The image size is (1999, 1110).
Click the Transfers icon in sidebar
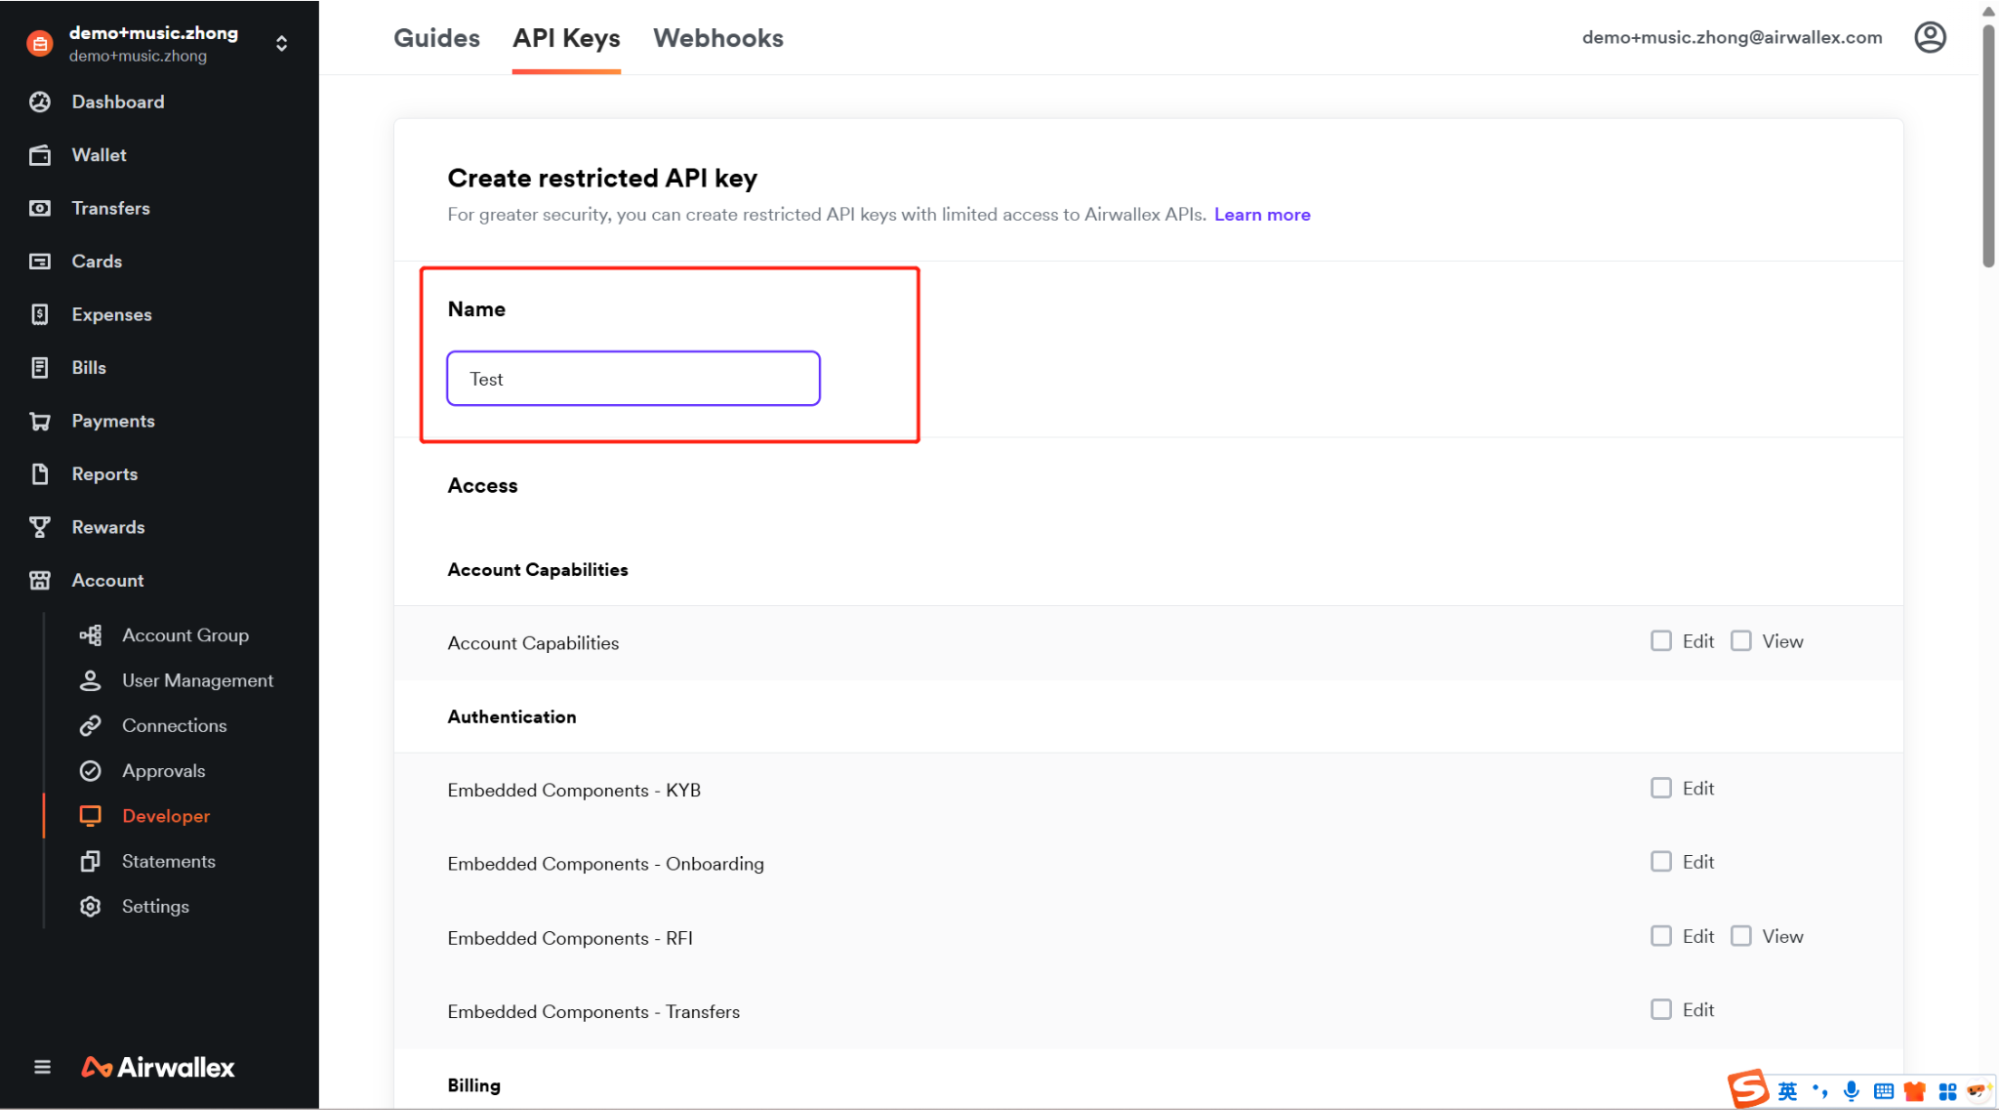point(40,208)
